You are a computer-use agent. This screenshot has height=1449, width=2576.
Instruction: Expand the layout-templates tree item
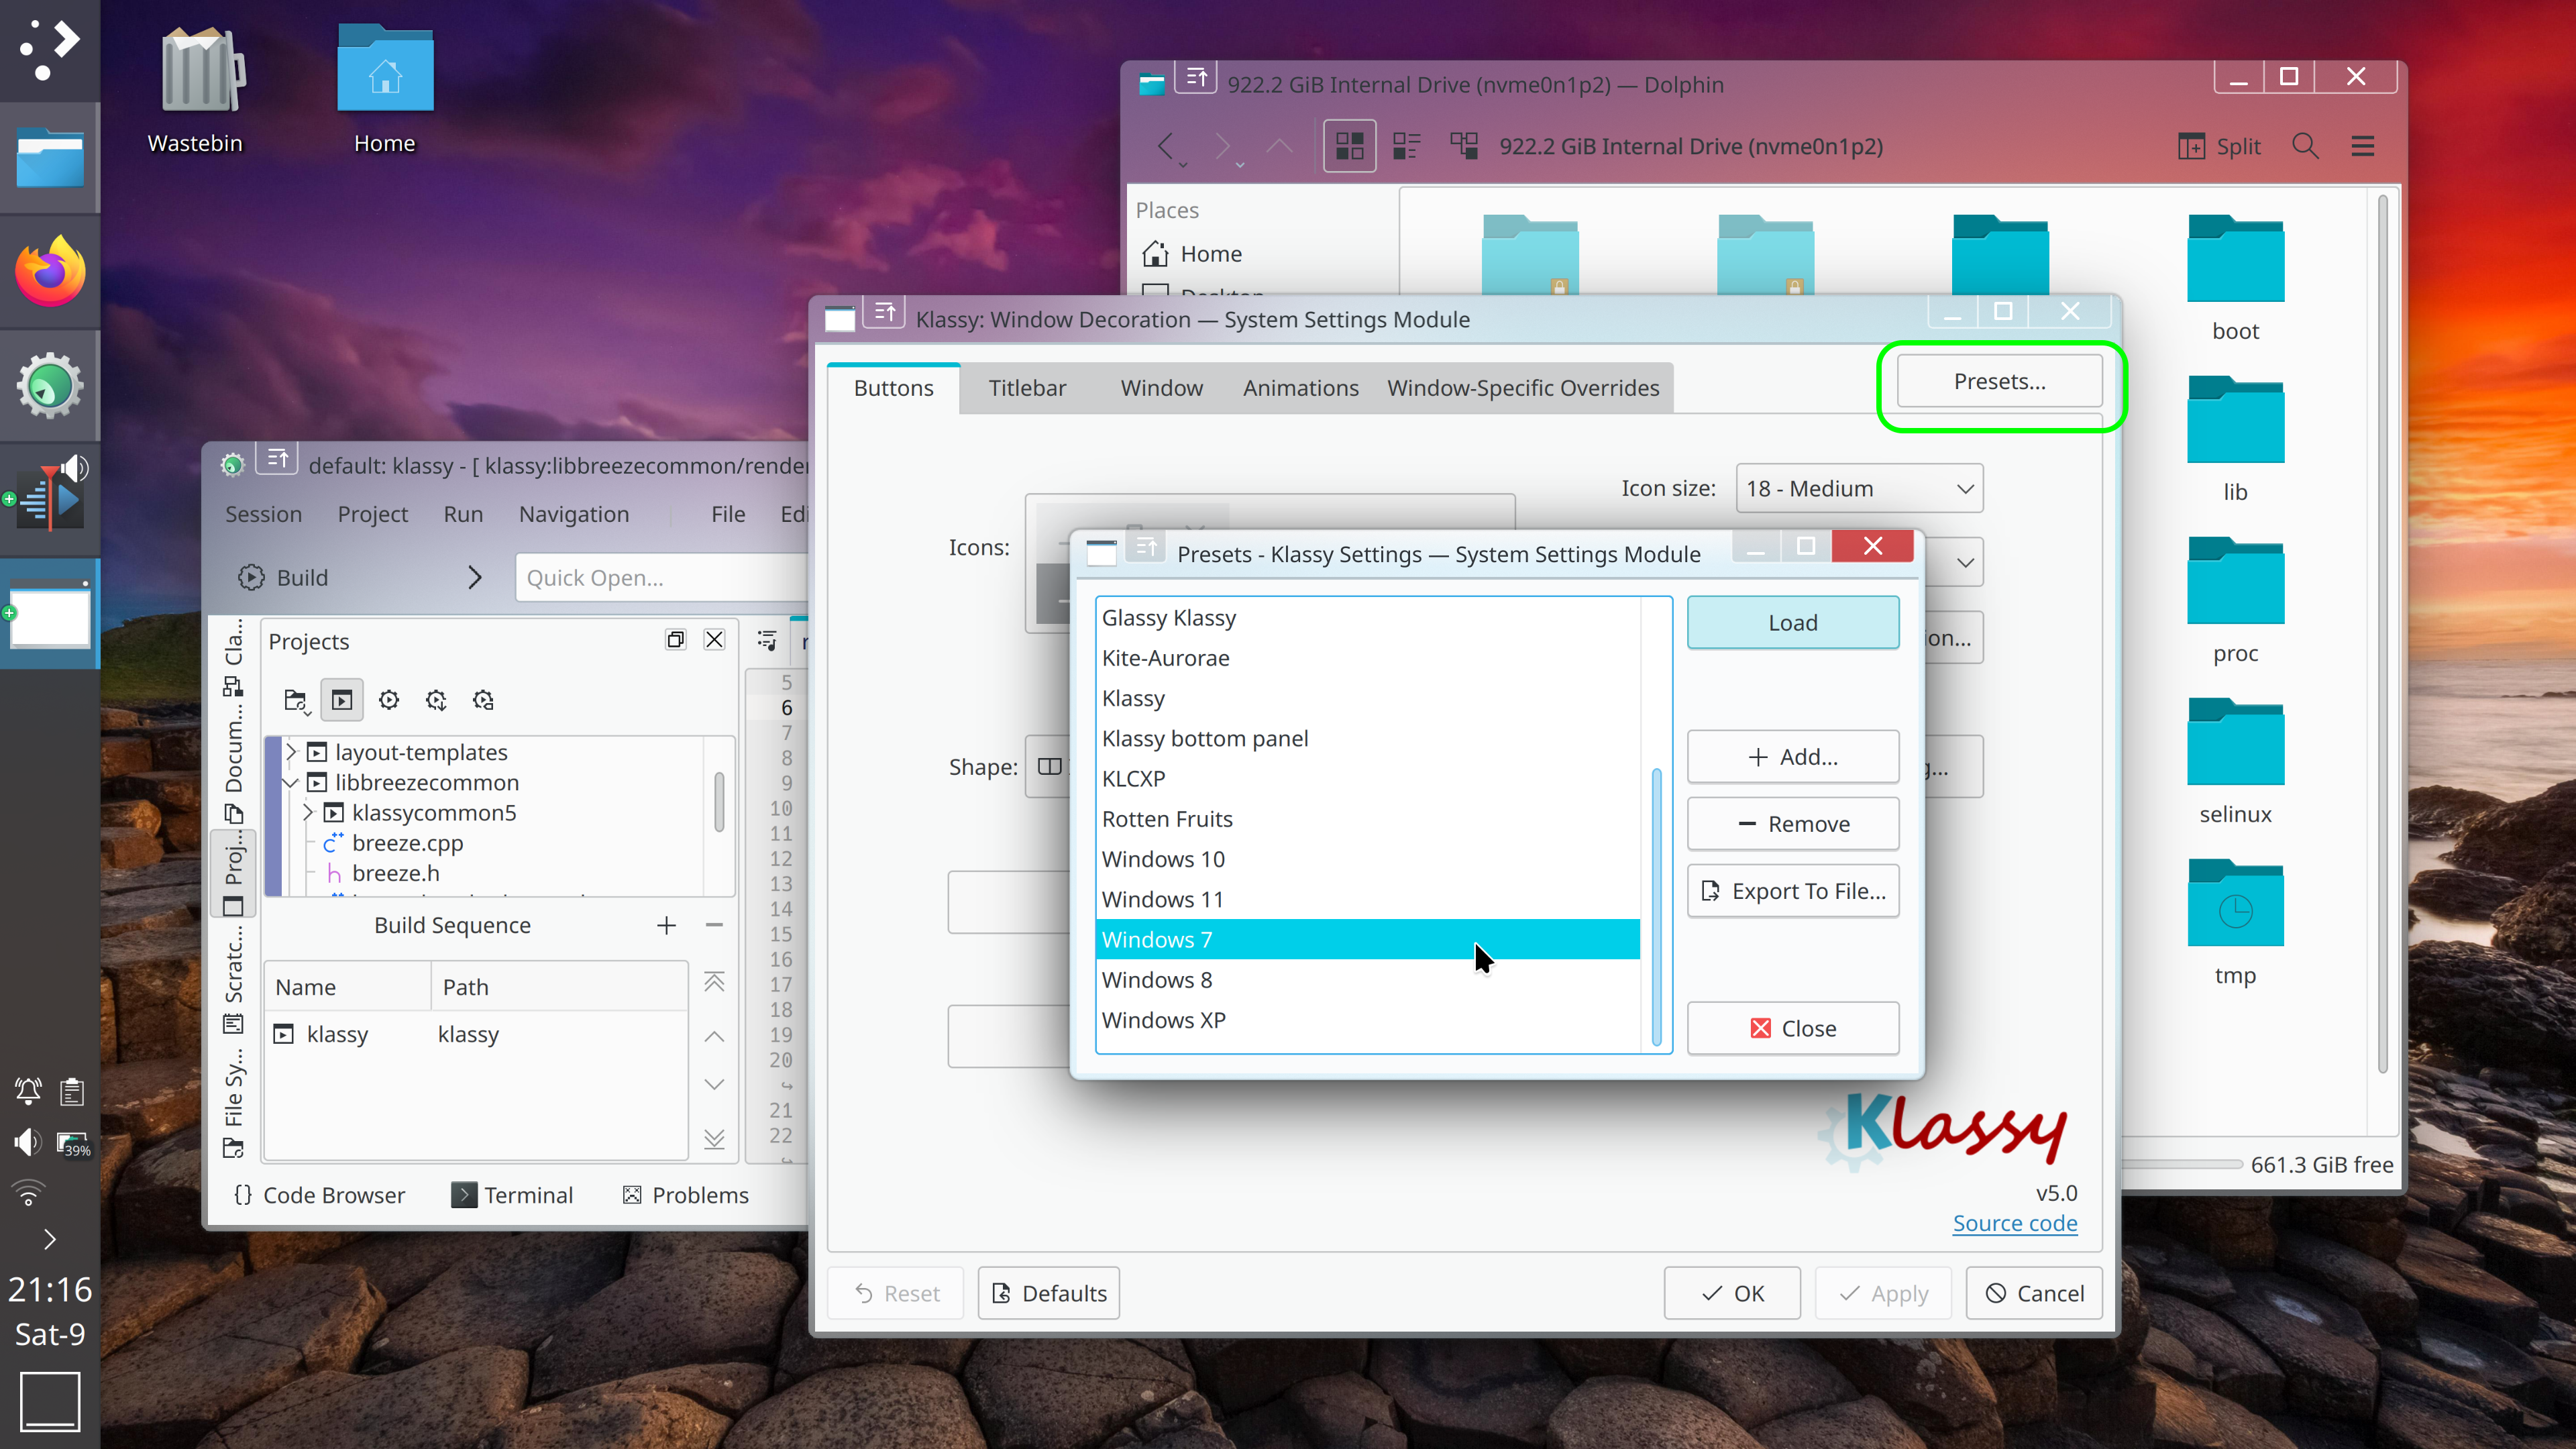291,751
